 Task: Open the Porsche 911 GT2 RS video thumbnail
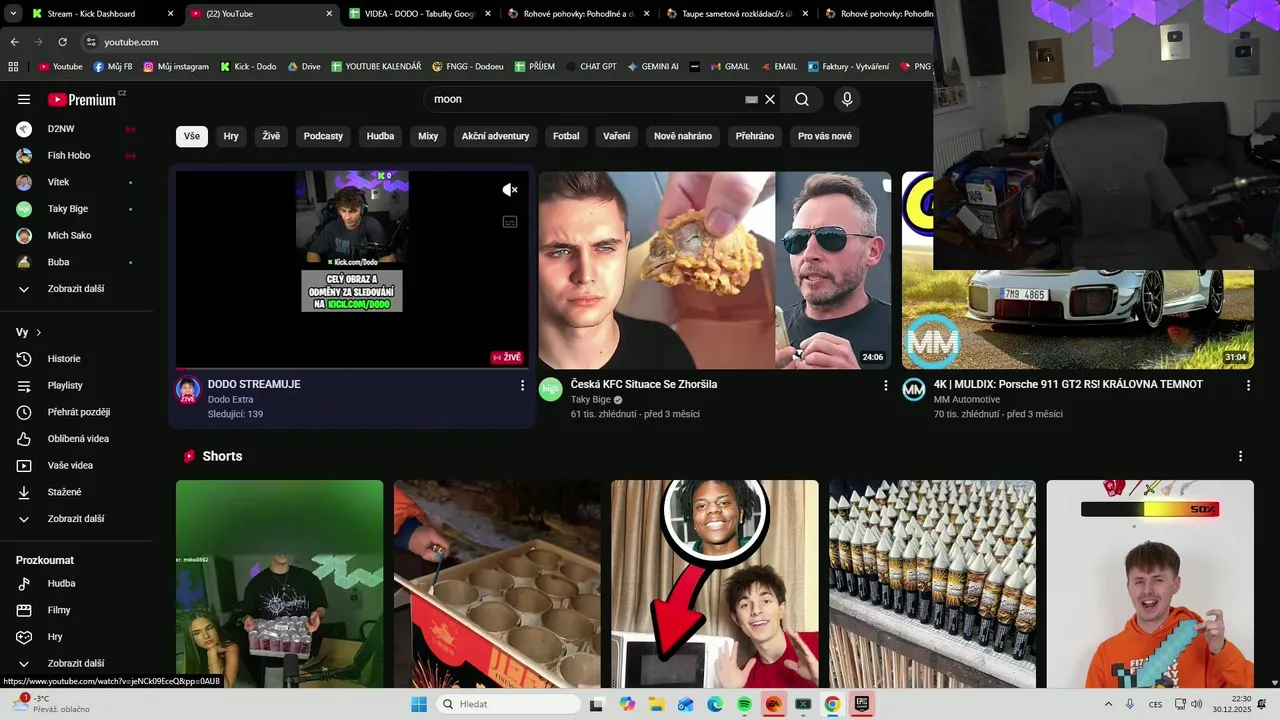click(x=1078, y=270)
